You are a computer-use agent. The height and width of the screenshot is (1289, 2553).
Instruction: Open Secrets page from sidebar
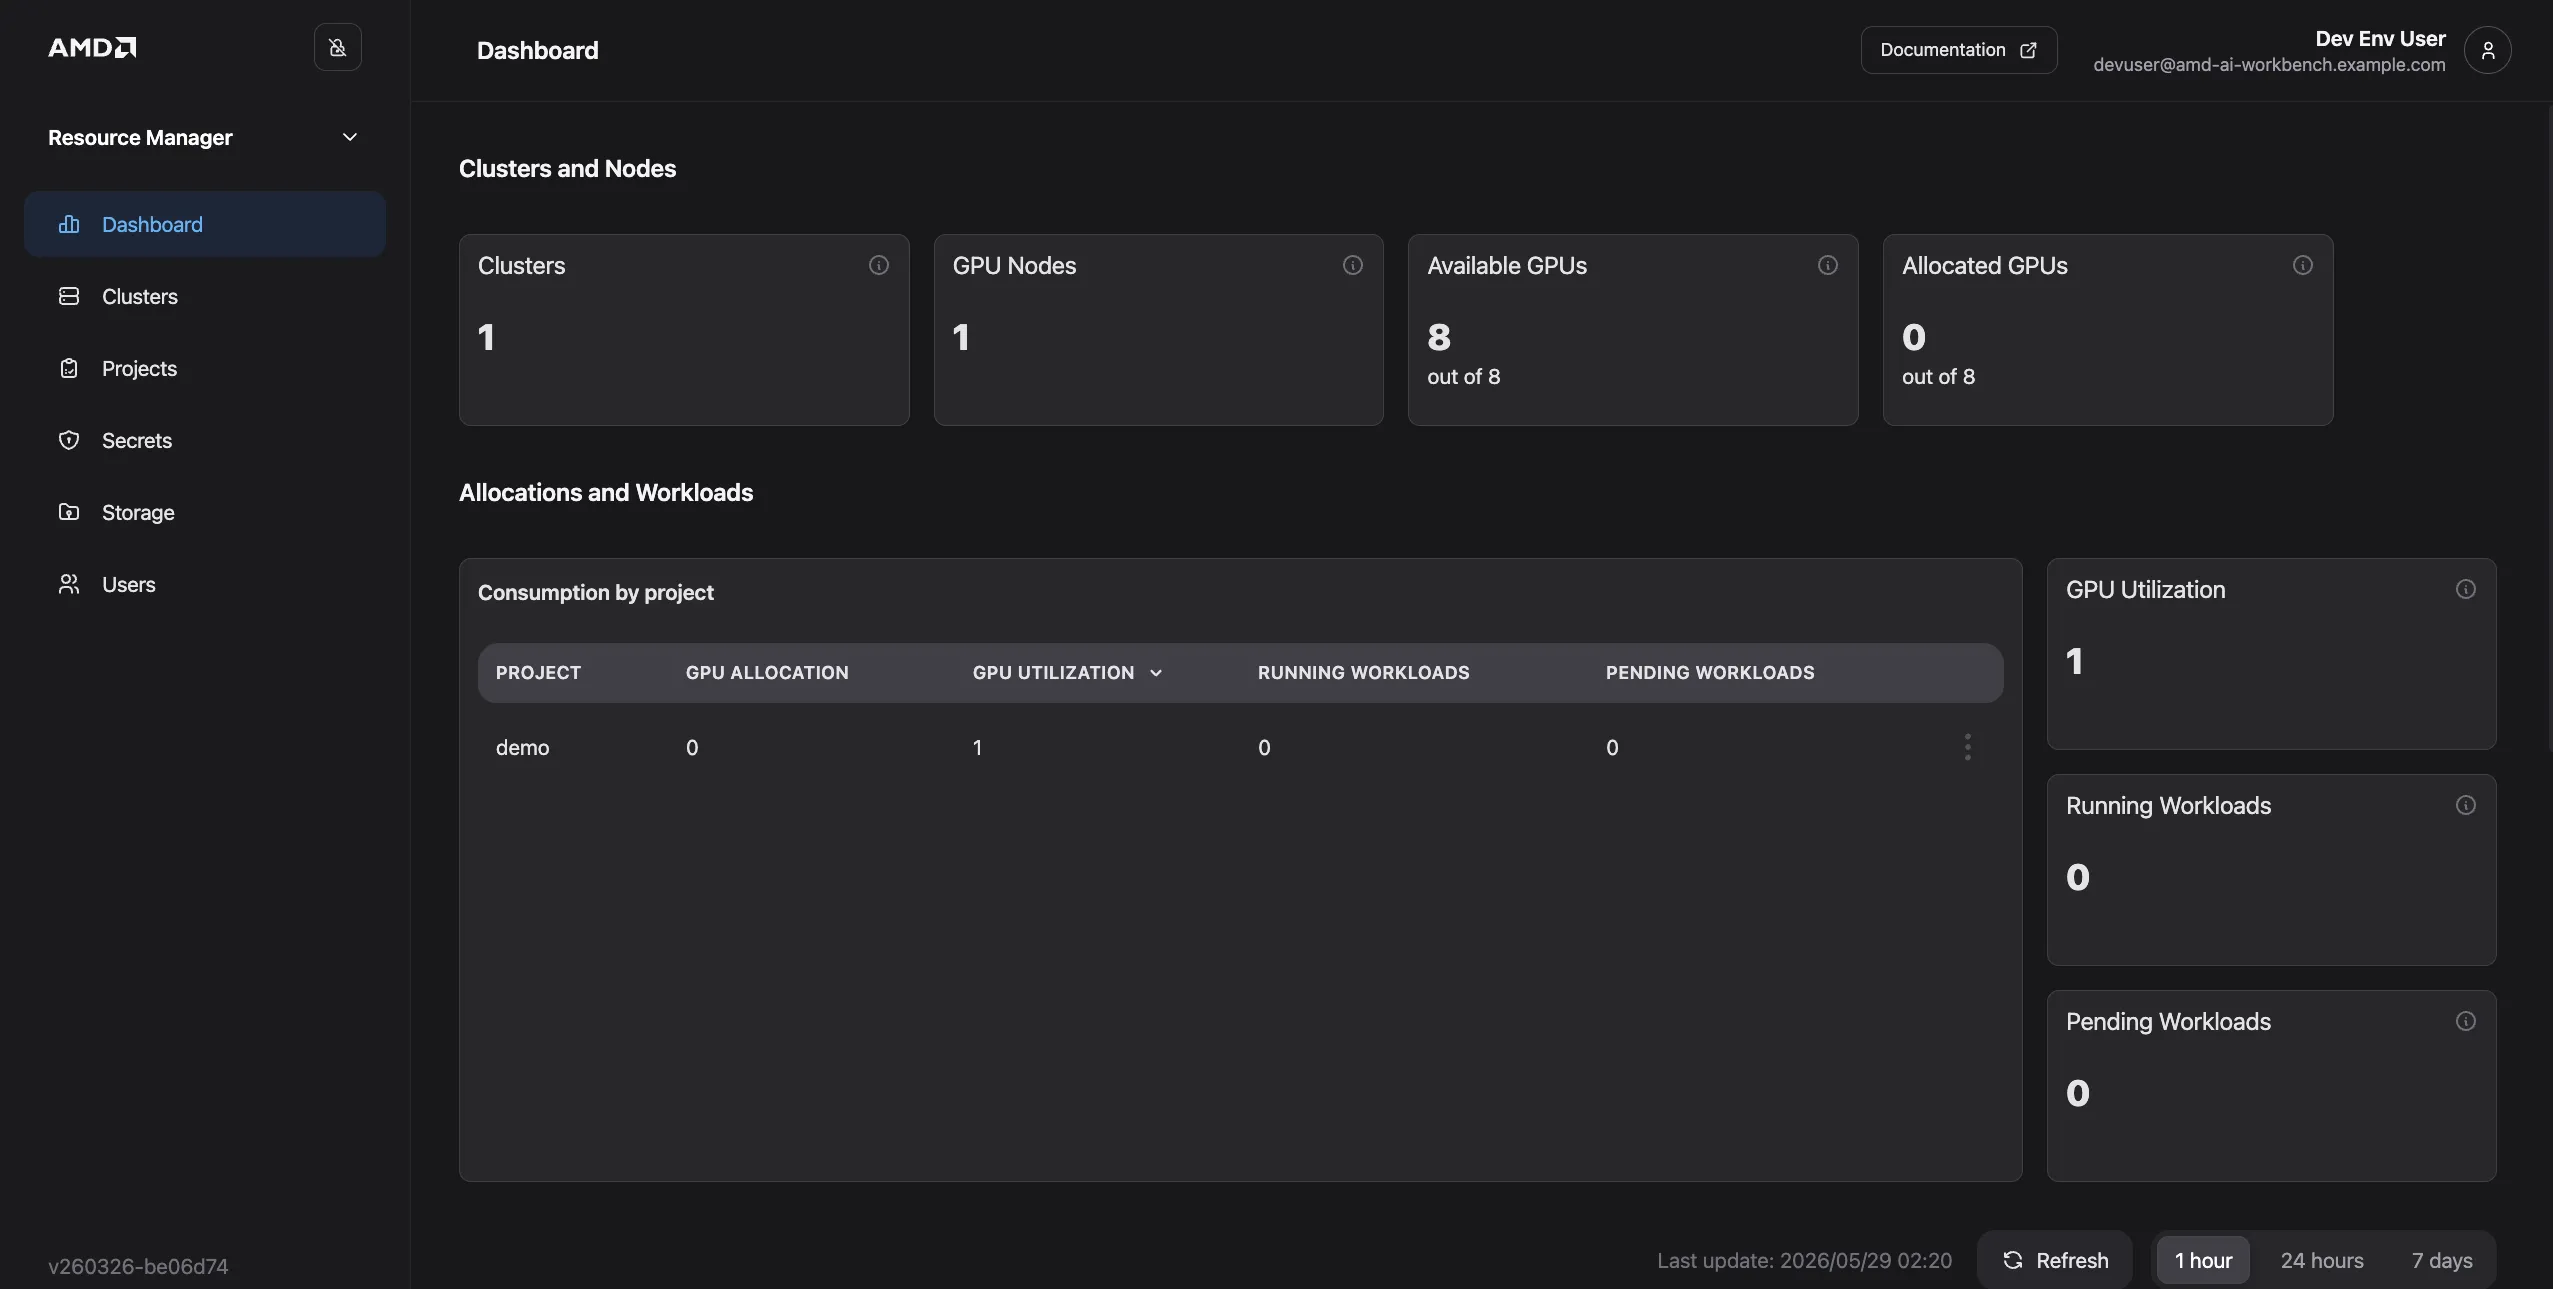click(205, 440)
